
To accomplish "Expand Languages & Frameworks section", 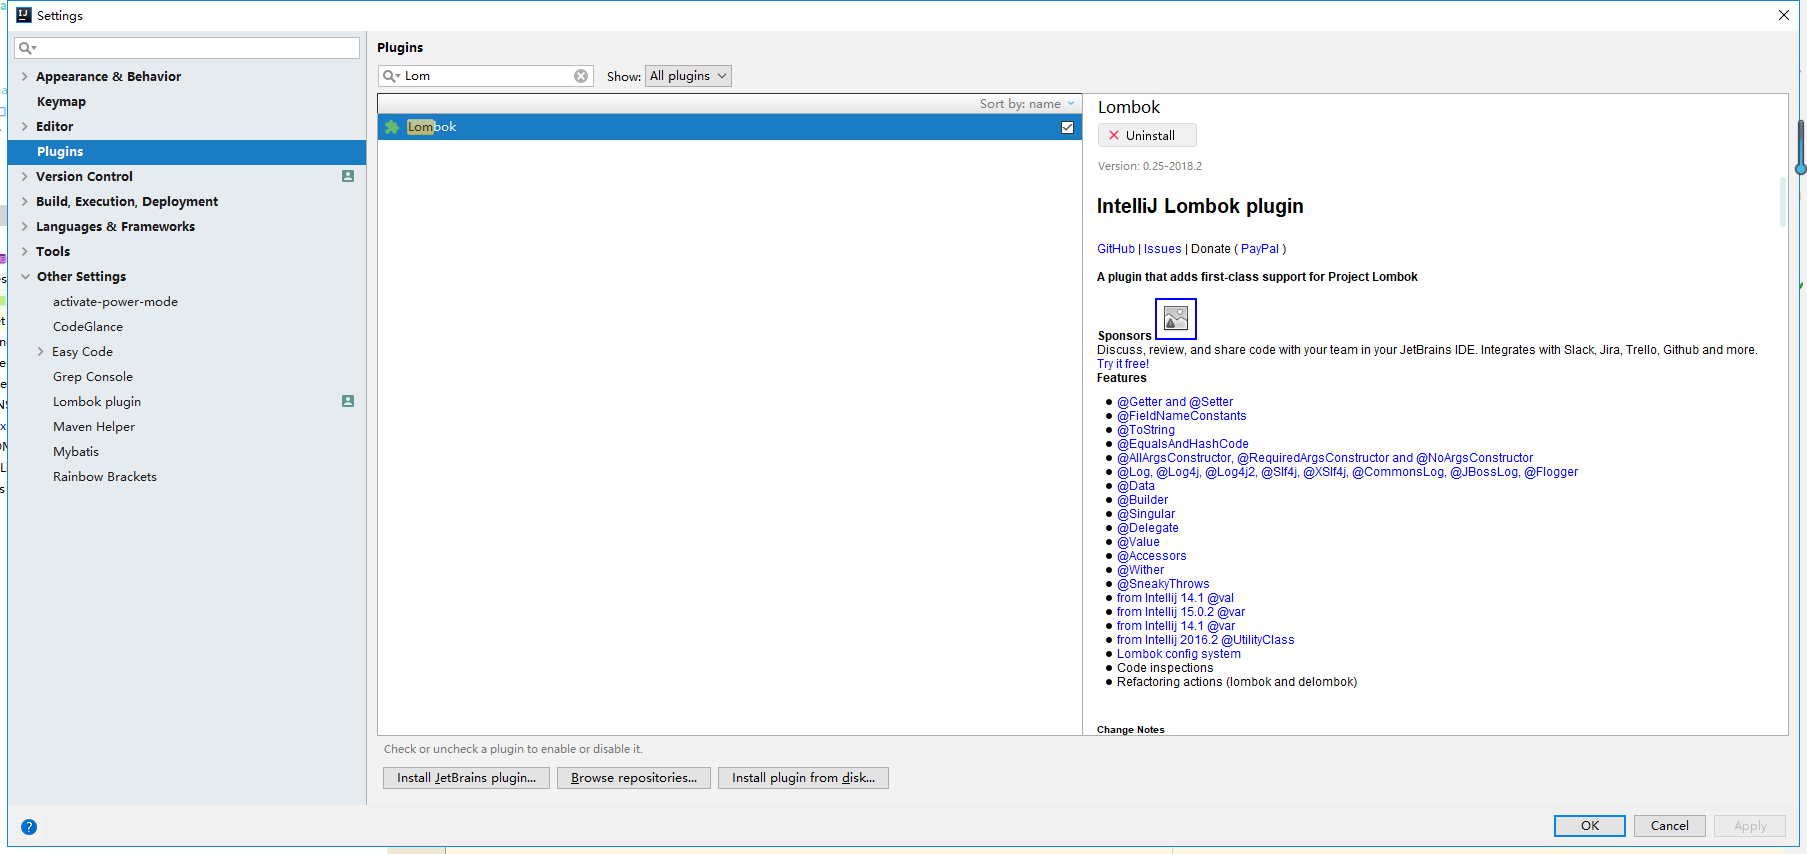I will (x=25, y=226).
